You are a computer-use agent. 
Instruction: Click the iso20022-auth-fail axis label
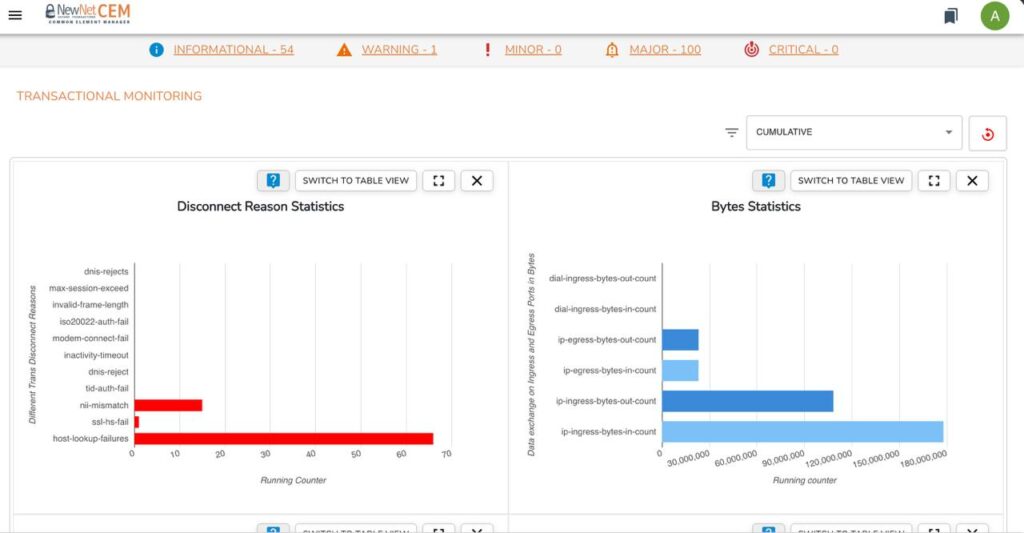[94, 321]
